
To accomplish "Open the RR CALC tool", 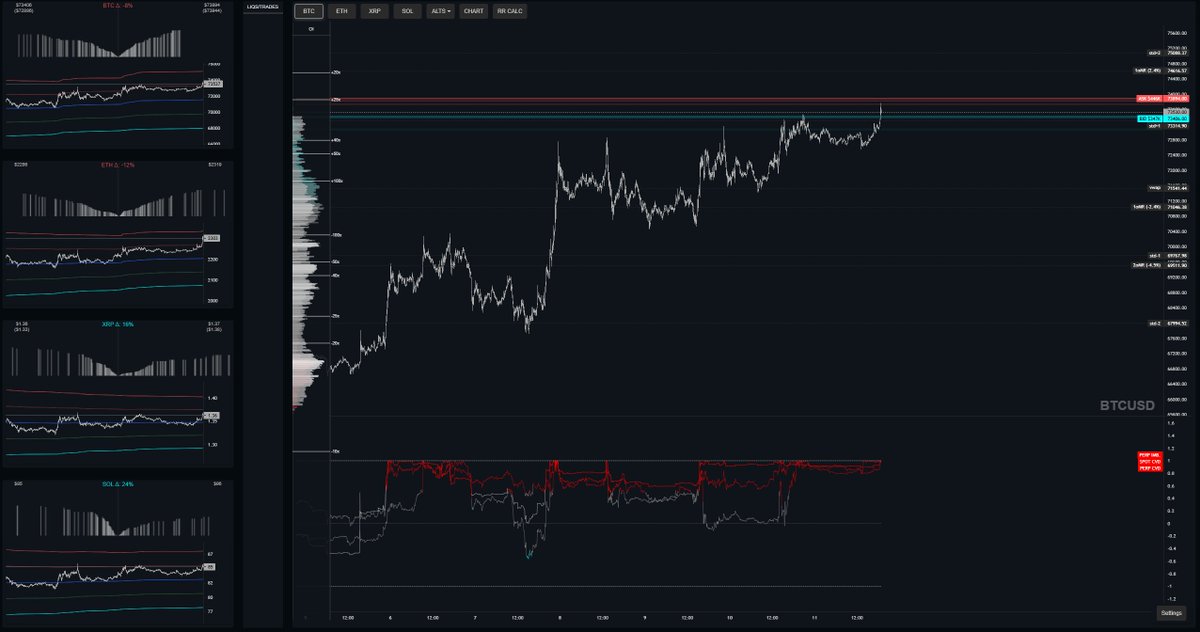I will pos(509,11).
